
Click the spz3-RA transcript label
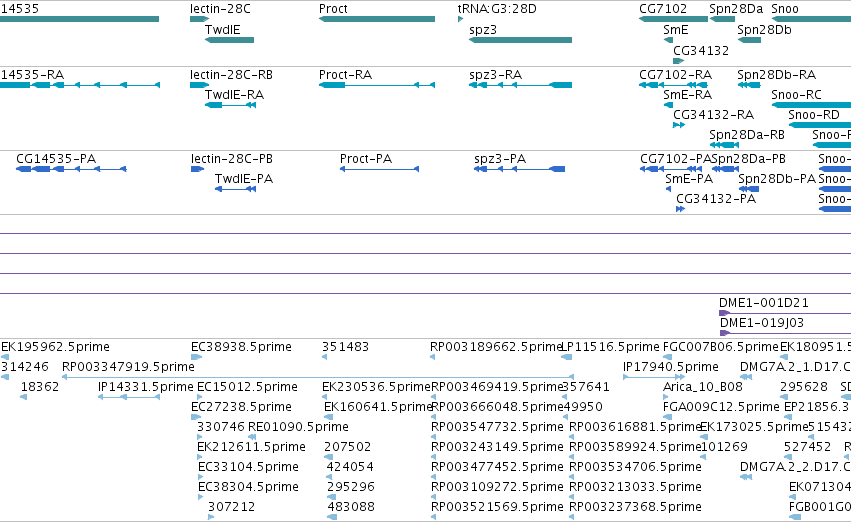click(496, 74)
